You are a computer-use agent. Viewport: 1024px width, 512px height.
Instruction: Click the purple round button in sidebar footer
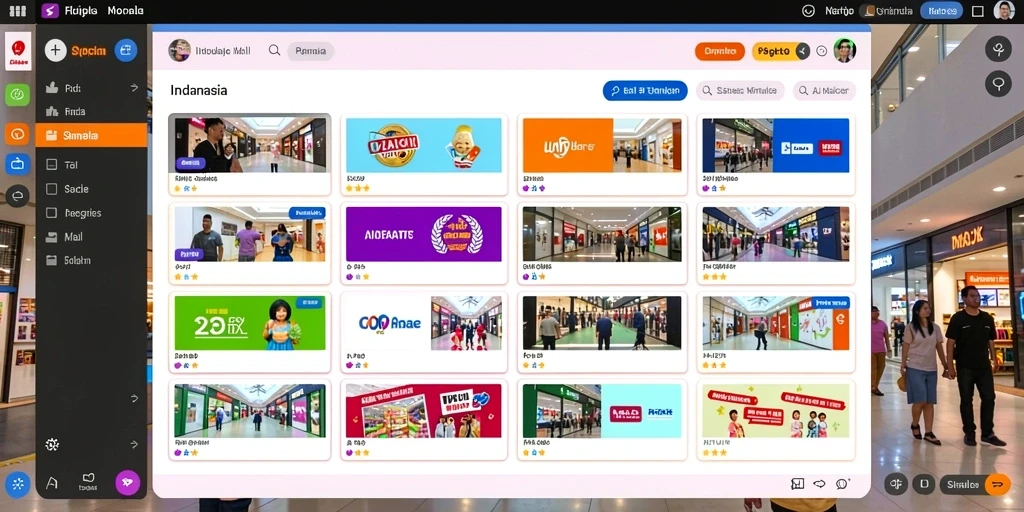(127, 483)
